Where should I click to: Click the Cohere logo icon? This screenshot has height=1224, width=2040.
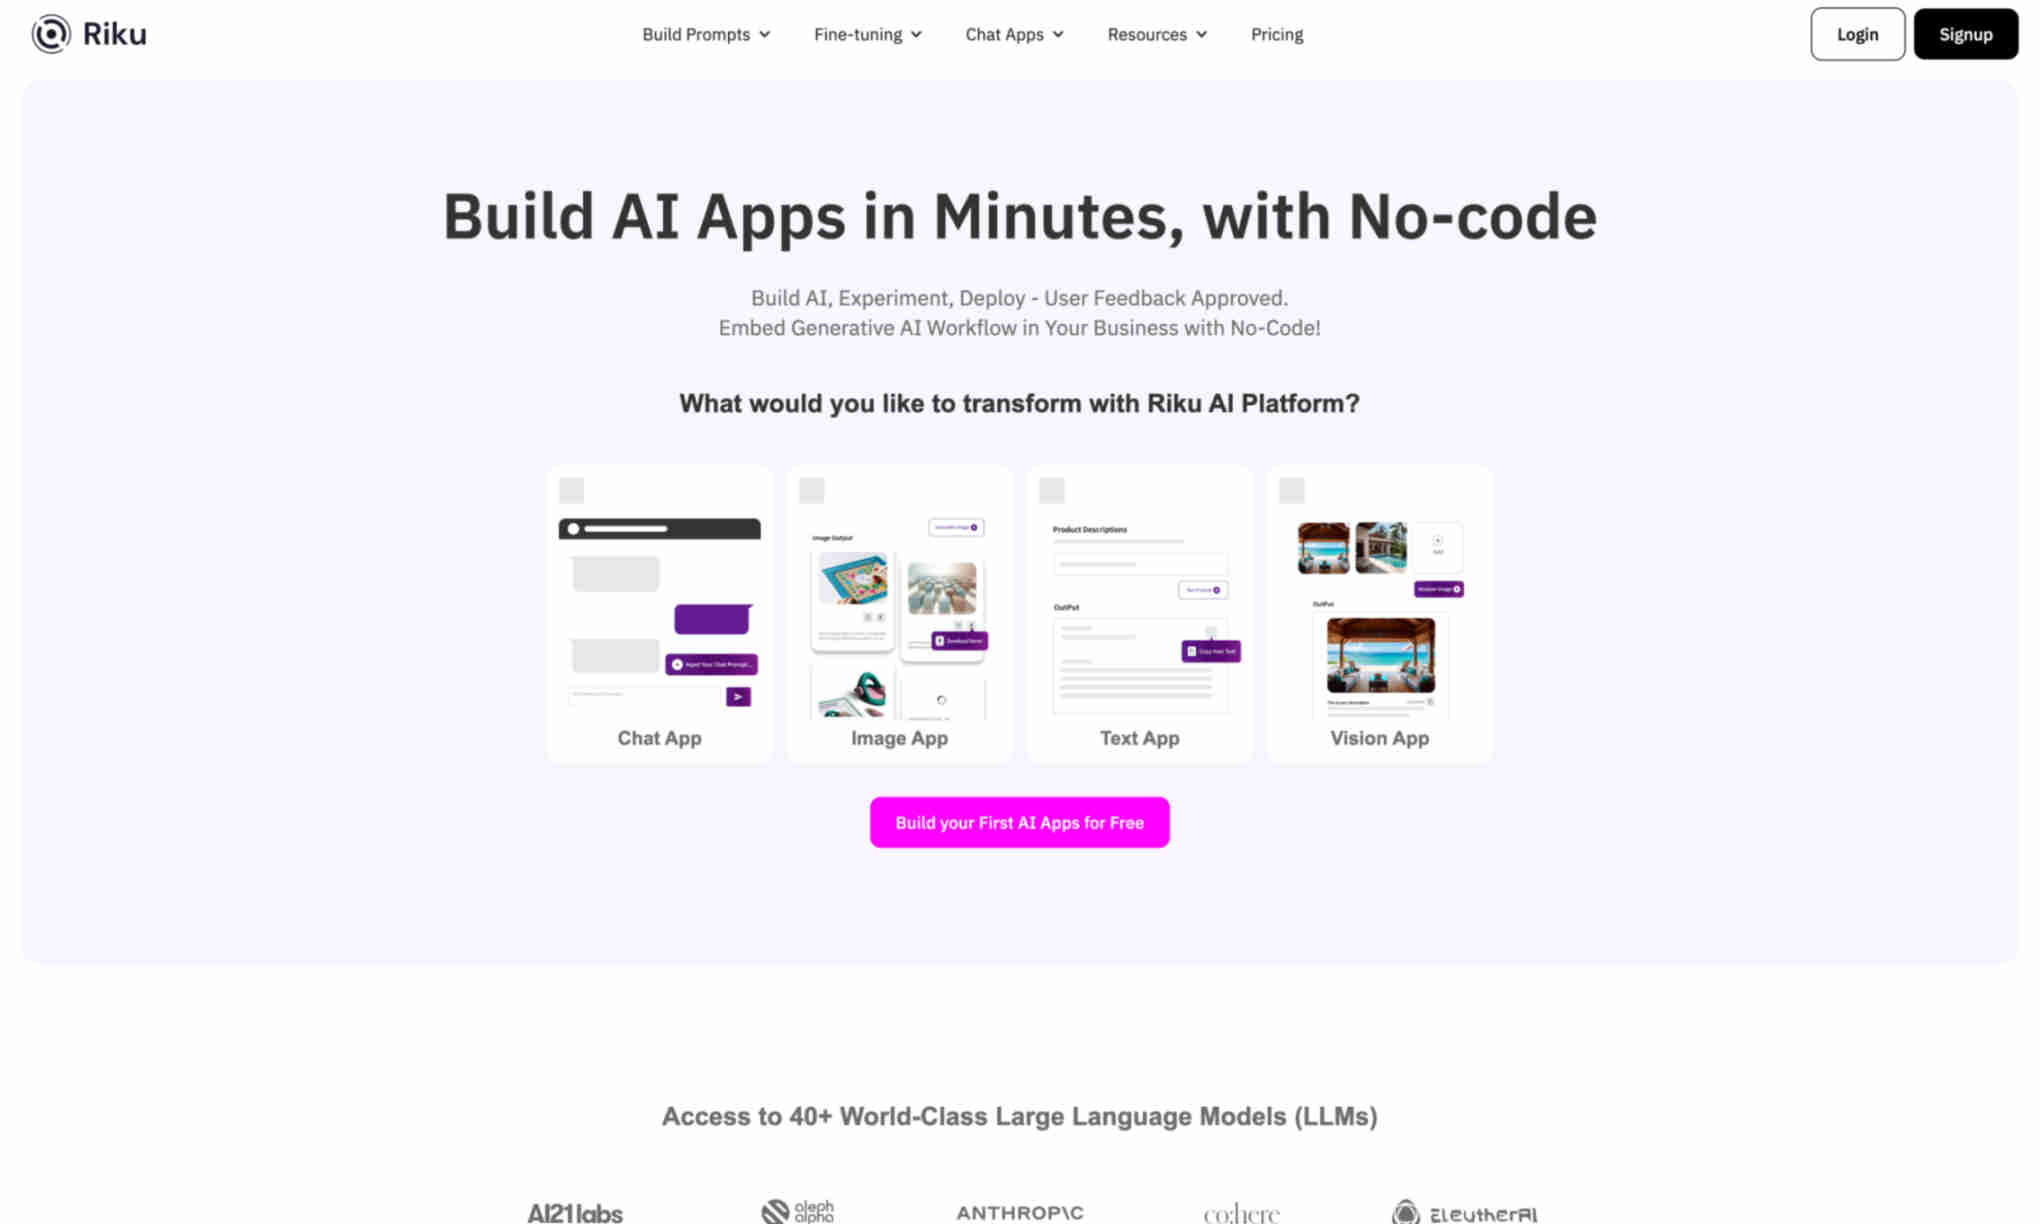click(1240, 1211)
